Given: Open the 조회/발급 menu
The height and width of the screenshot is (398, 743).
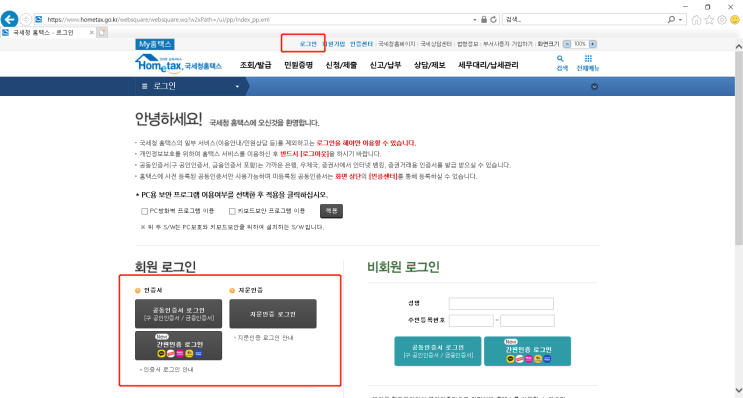Looking at the screenshot, I should click(x=255, y=65).
